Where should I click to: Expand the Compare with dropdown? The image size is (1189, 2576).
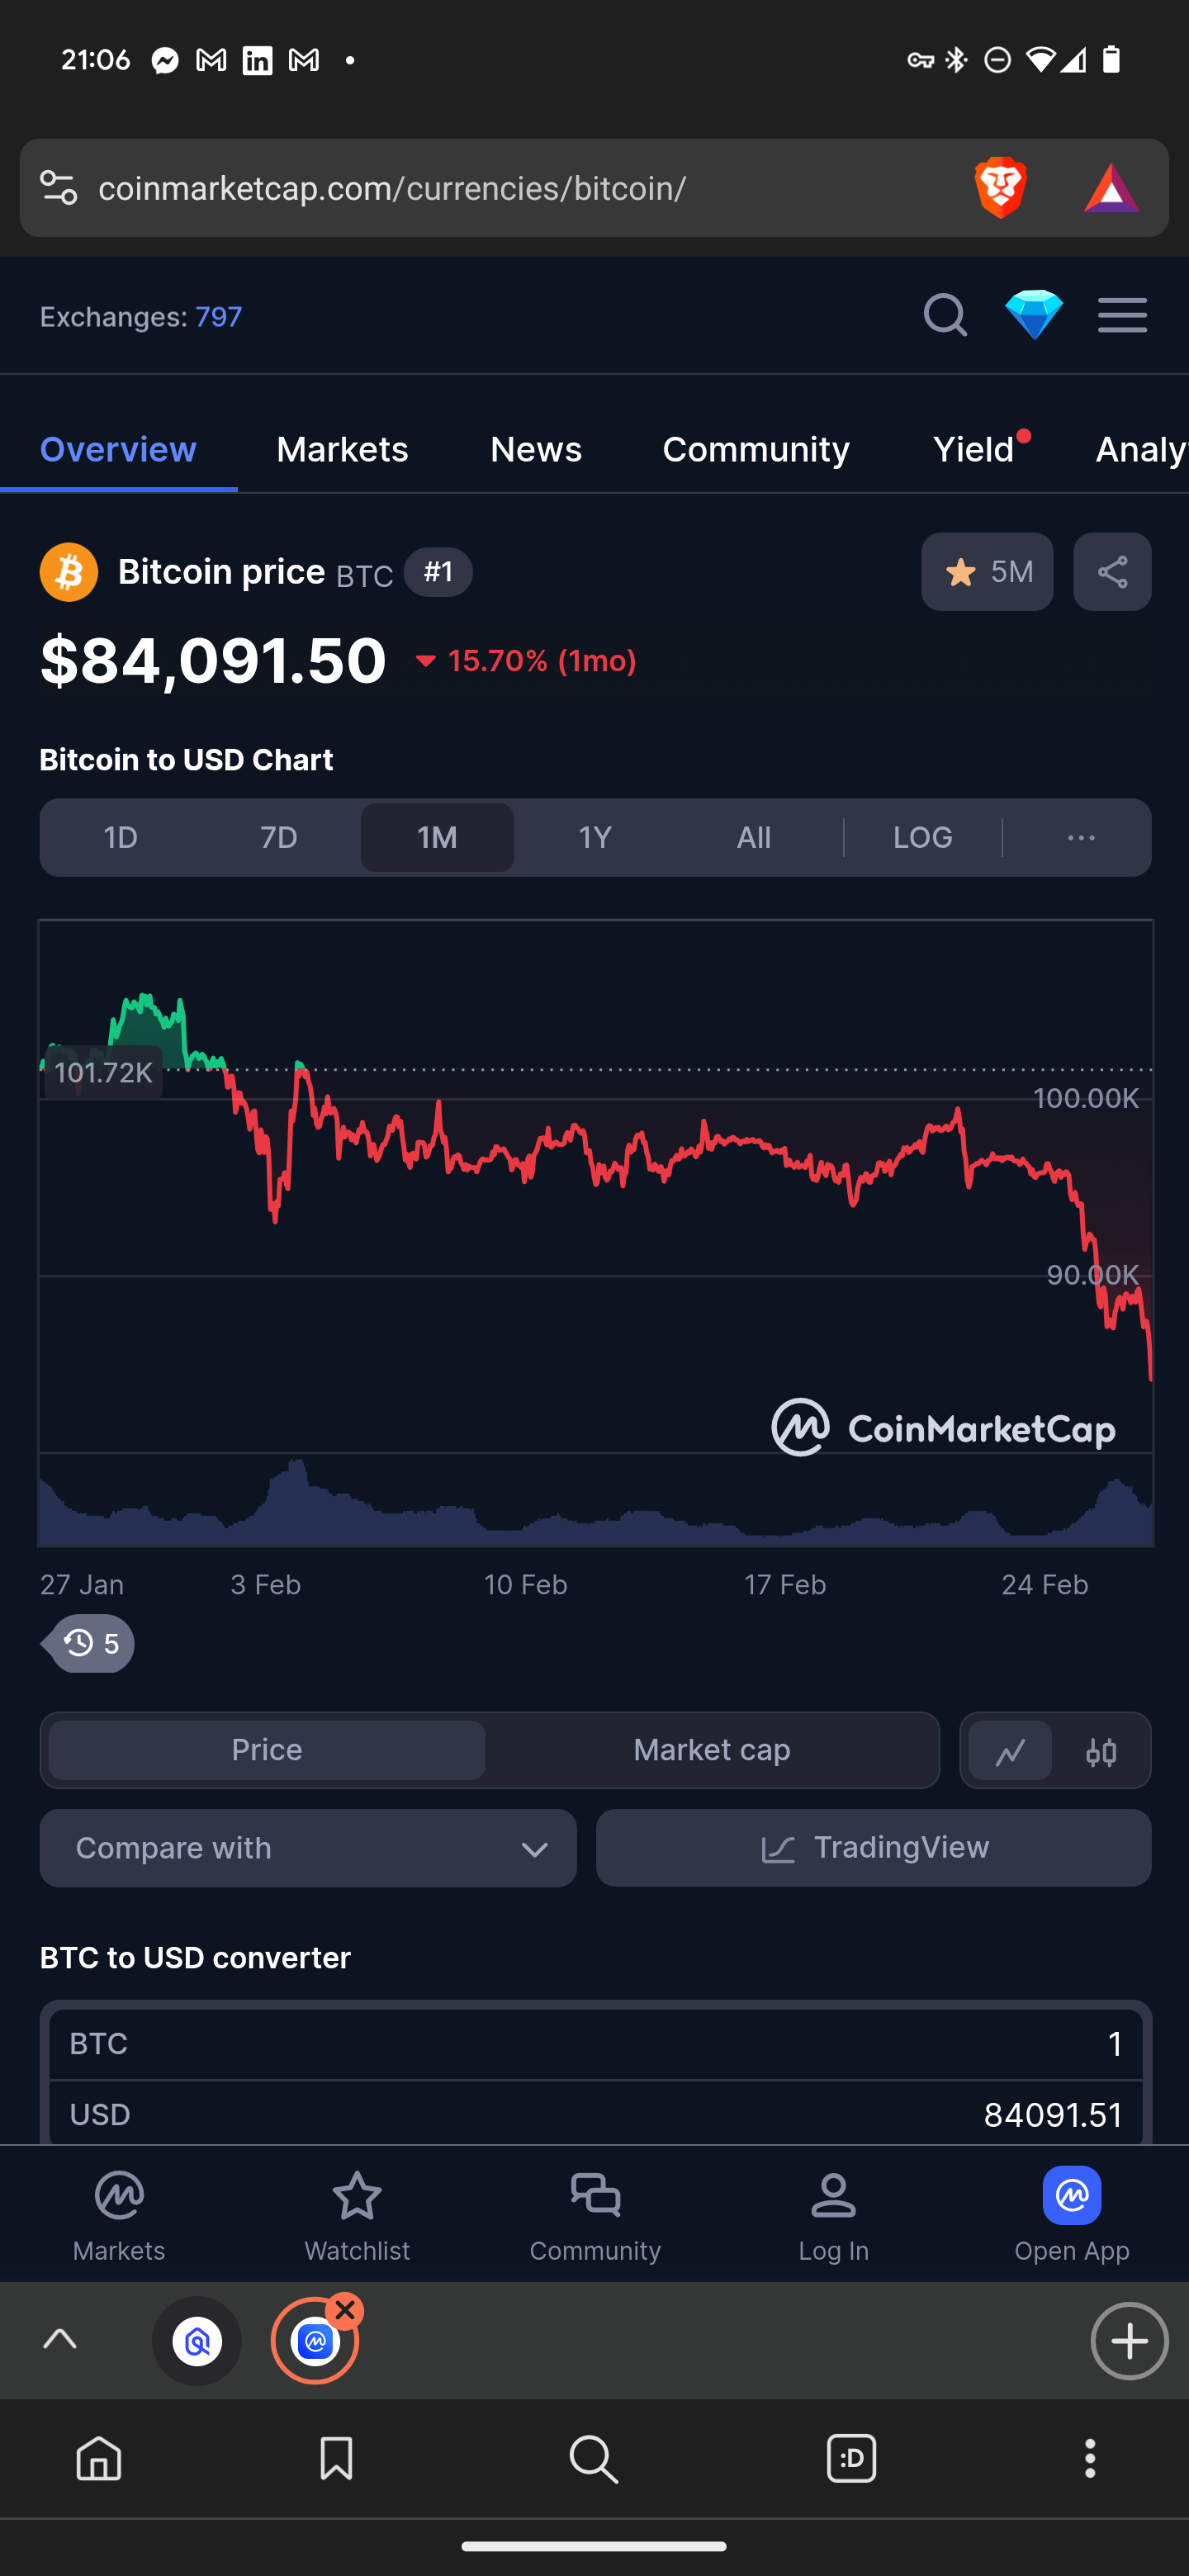[x=308, y=1848]
